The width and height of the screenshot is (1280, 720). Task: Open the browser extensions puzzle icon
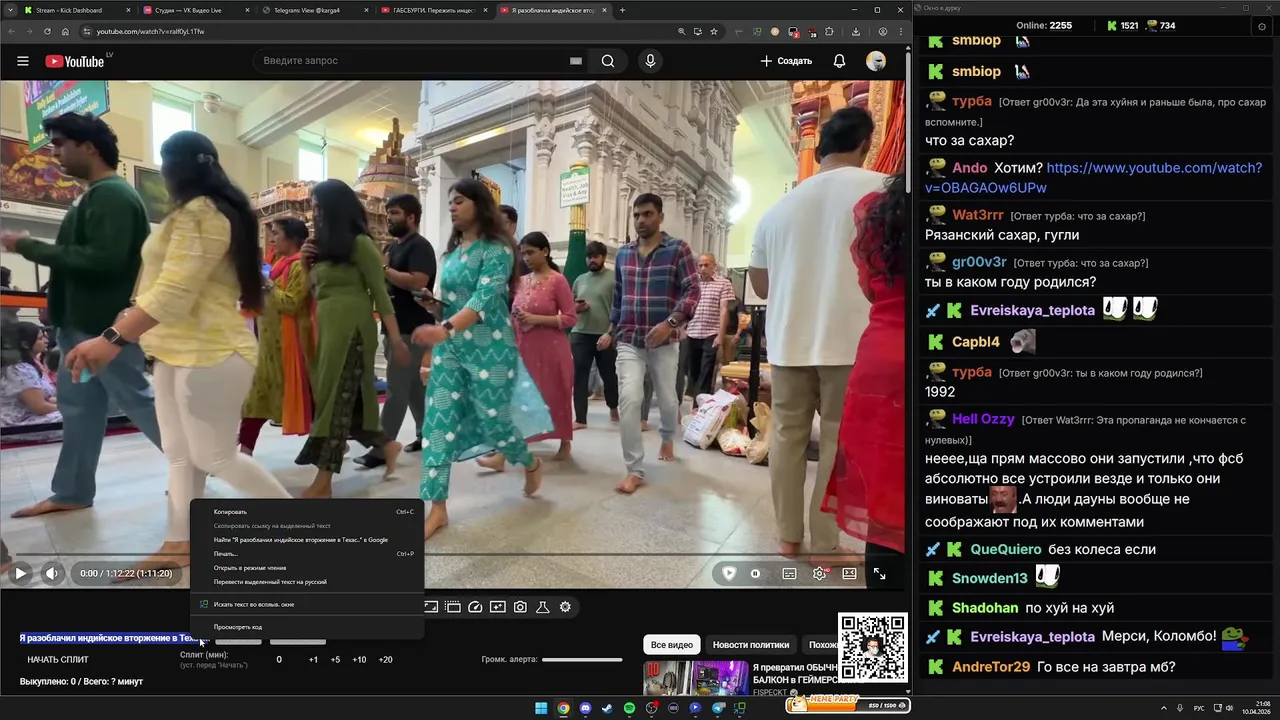pyautogui.click(x=829, y=32)
